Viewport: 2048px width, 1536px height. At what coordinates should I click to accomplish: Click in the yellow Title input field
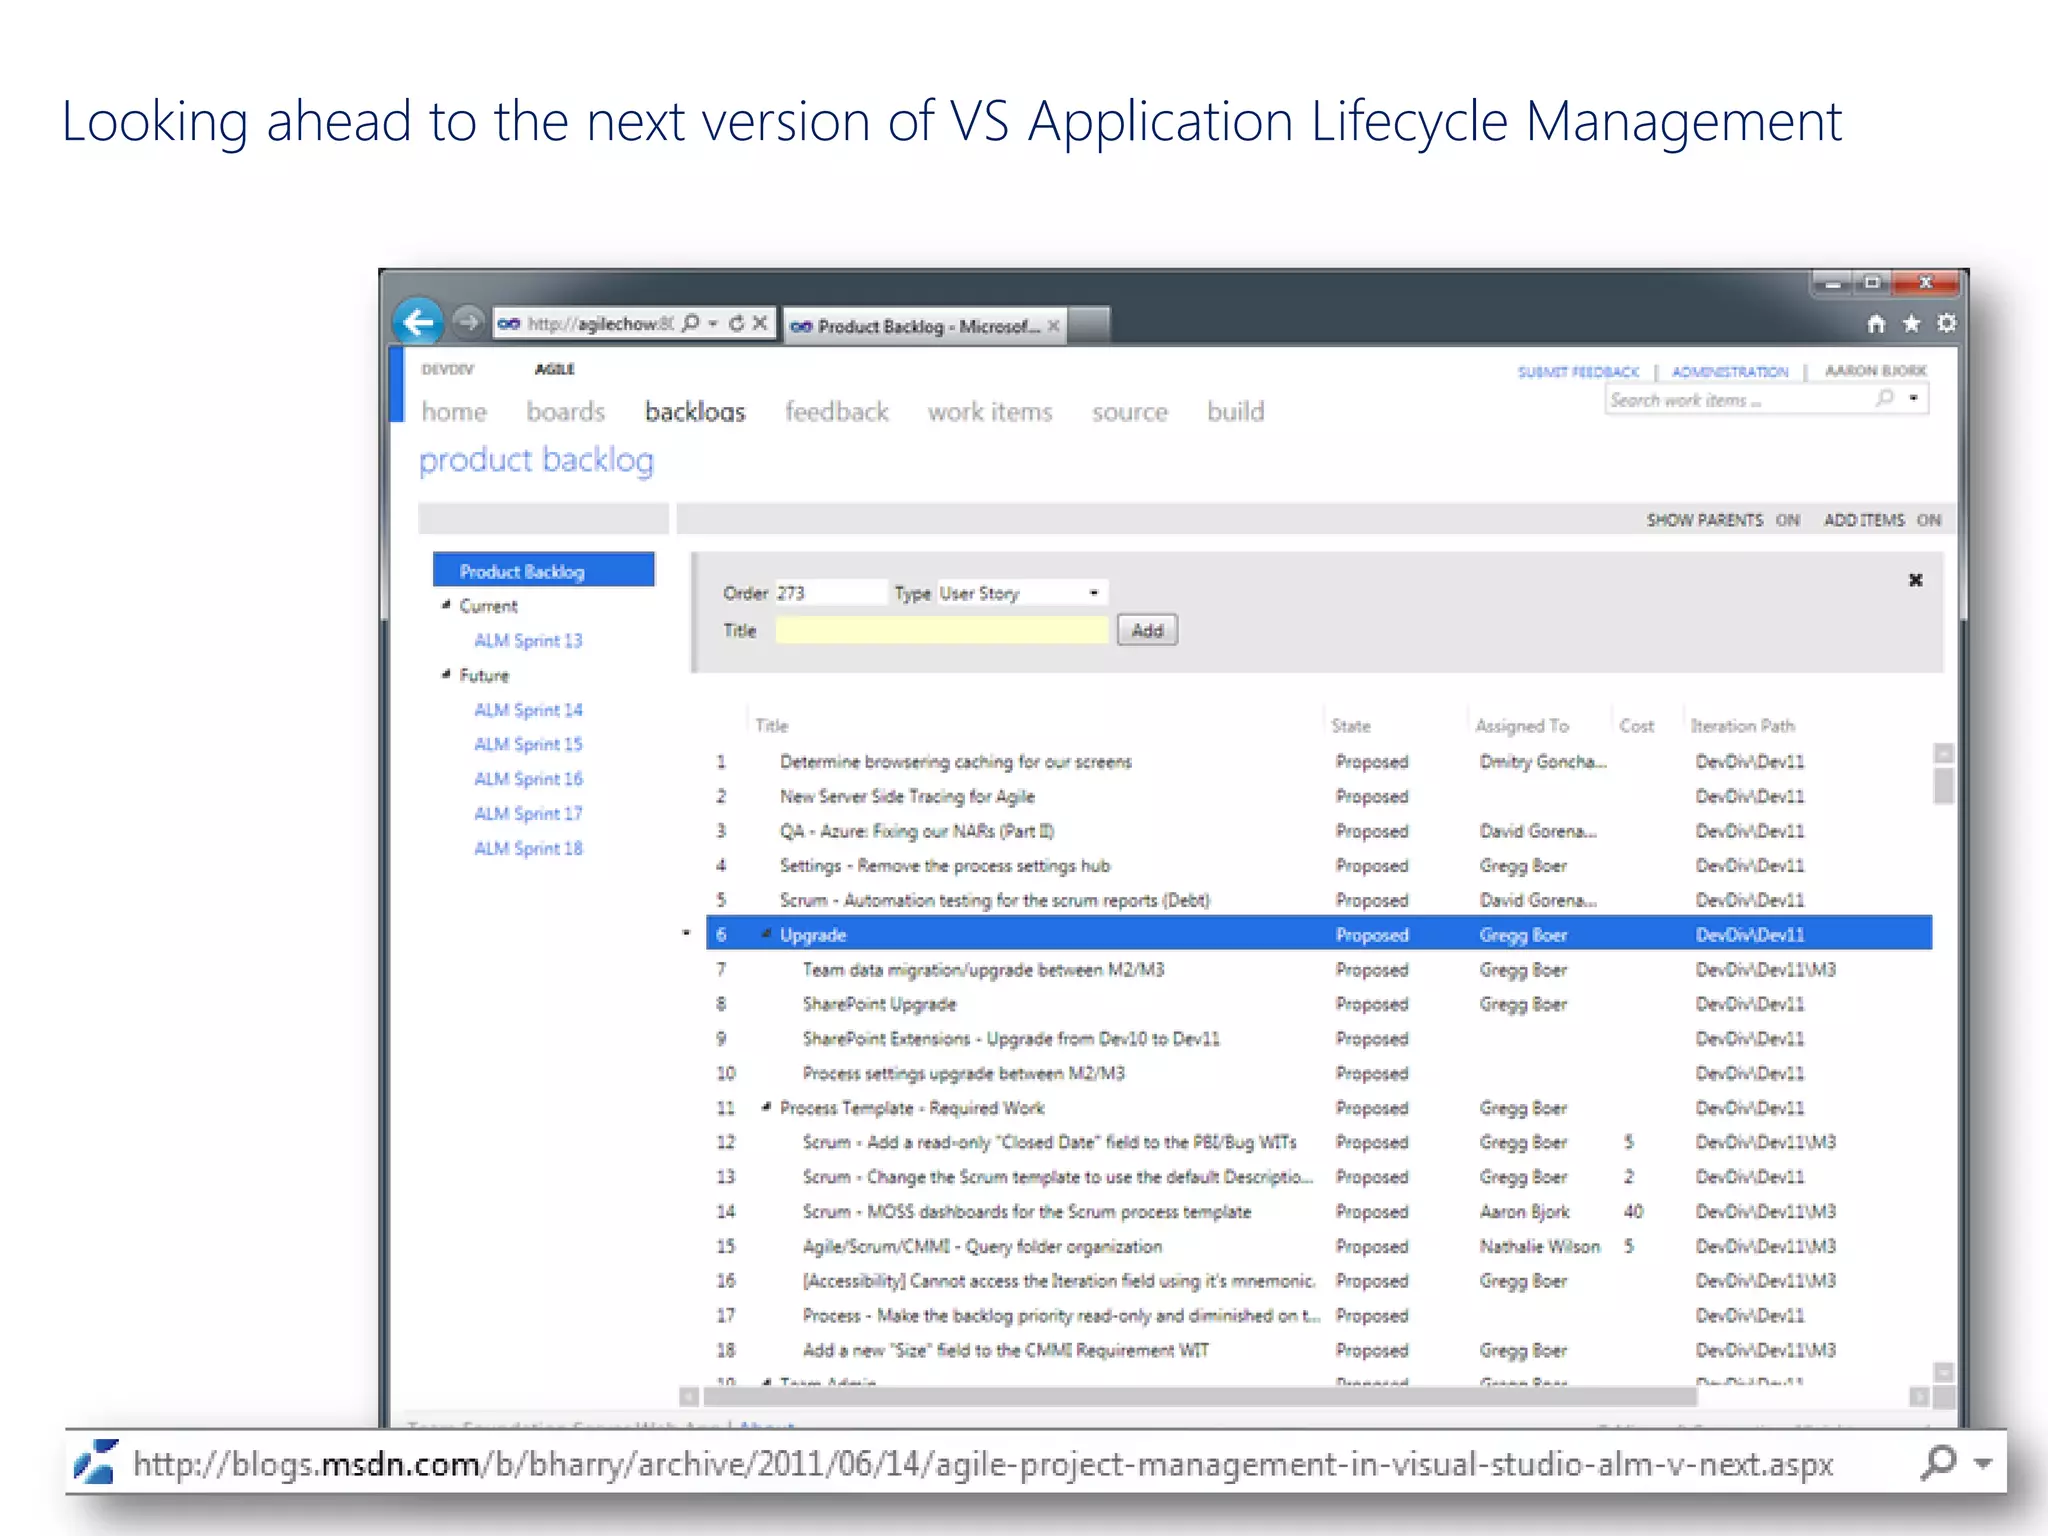942,630
